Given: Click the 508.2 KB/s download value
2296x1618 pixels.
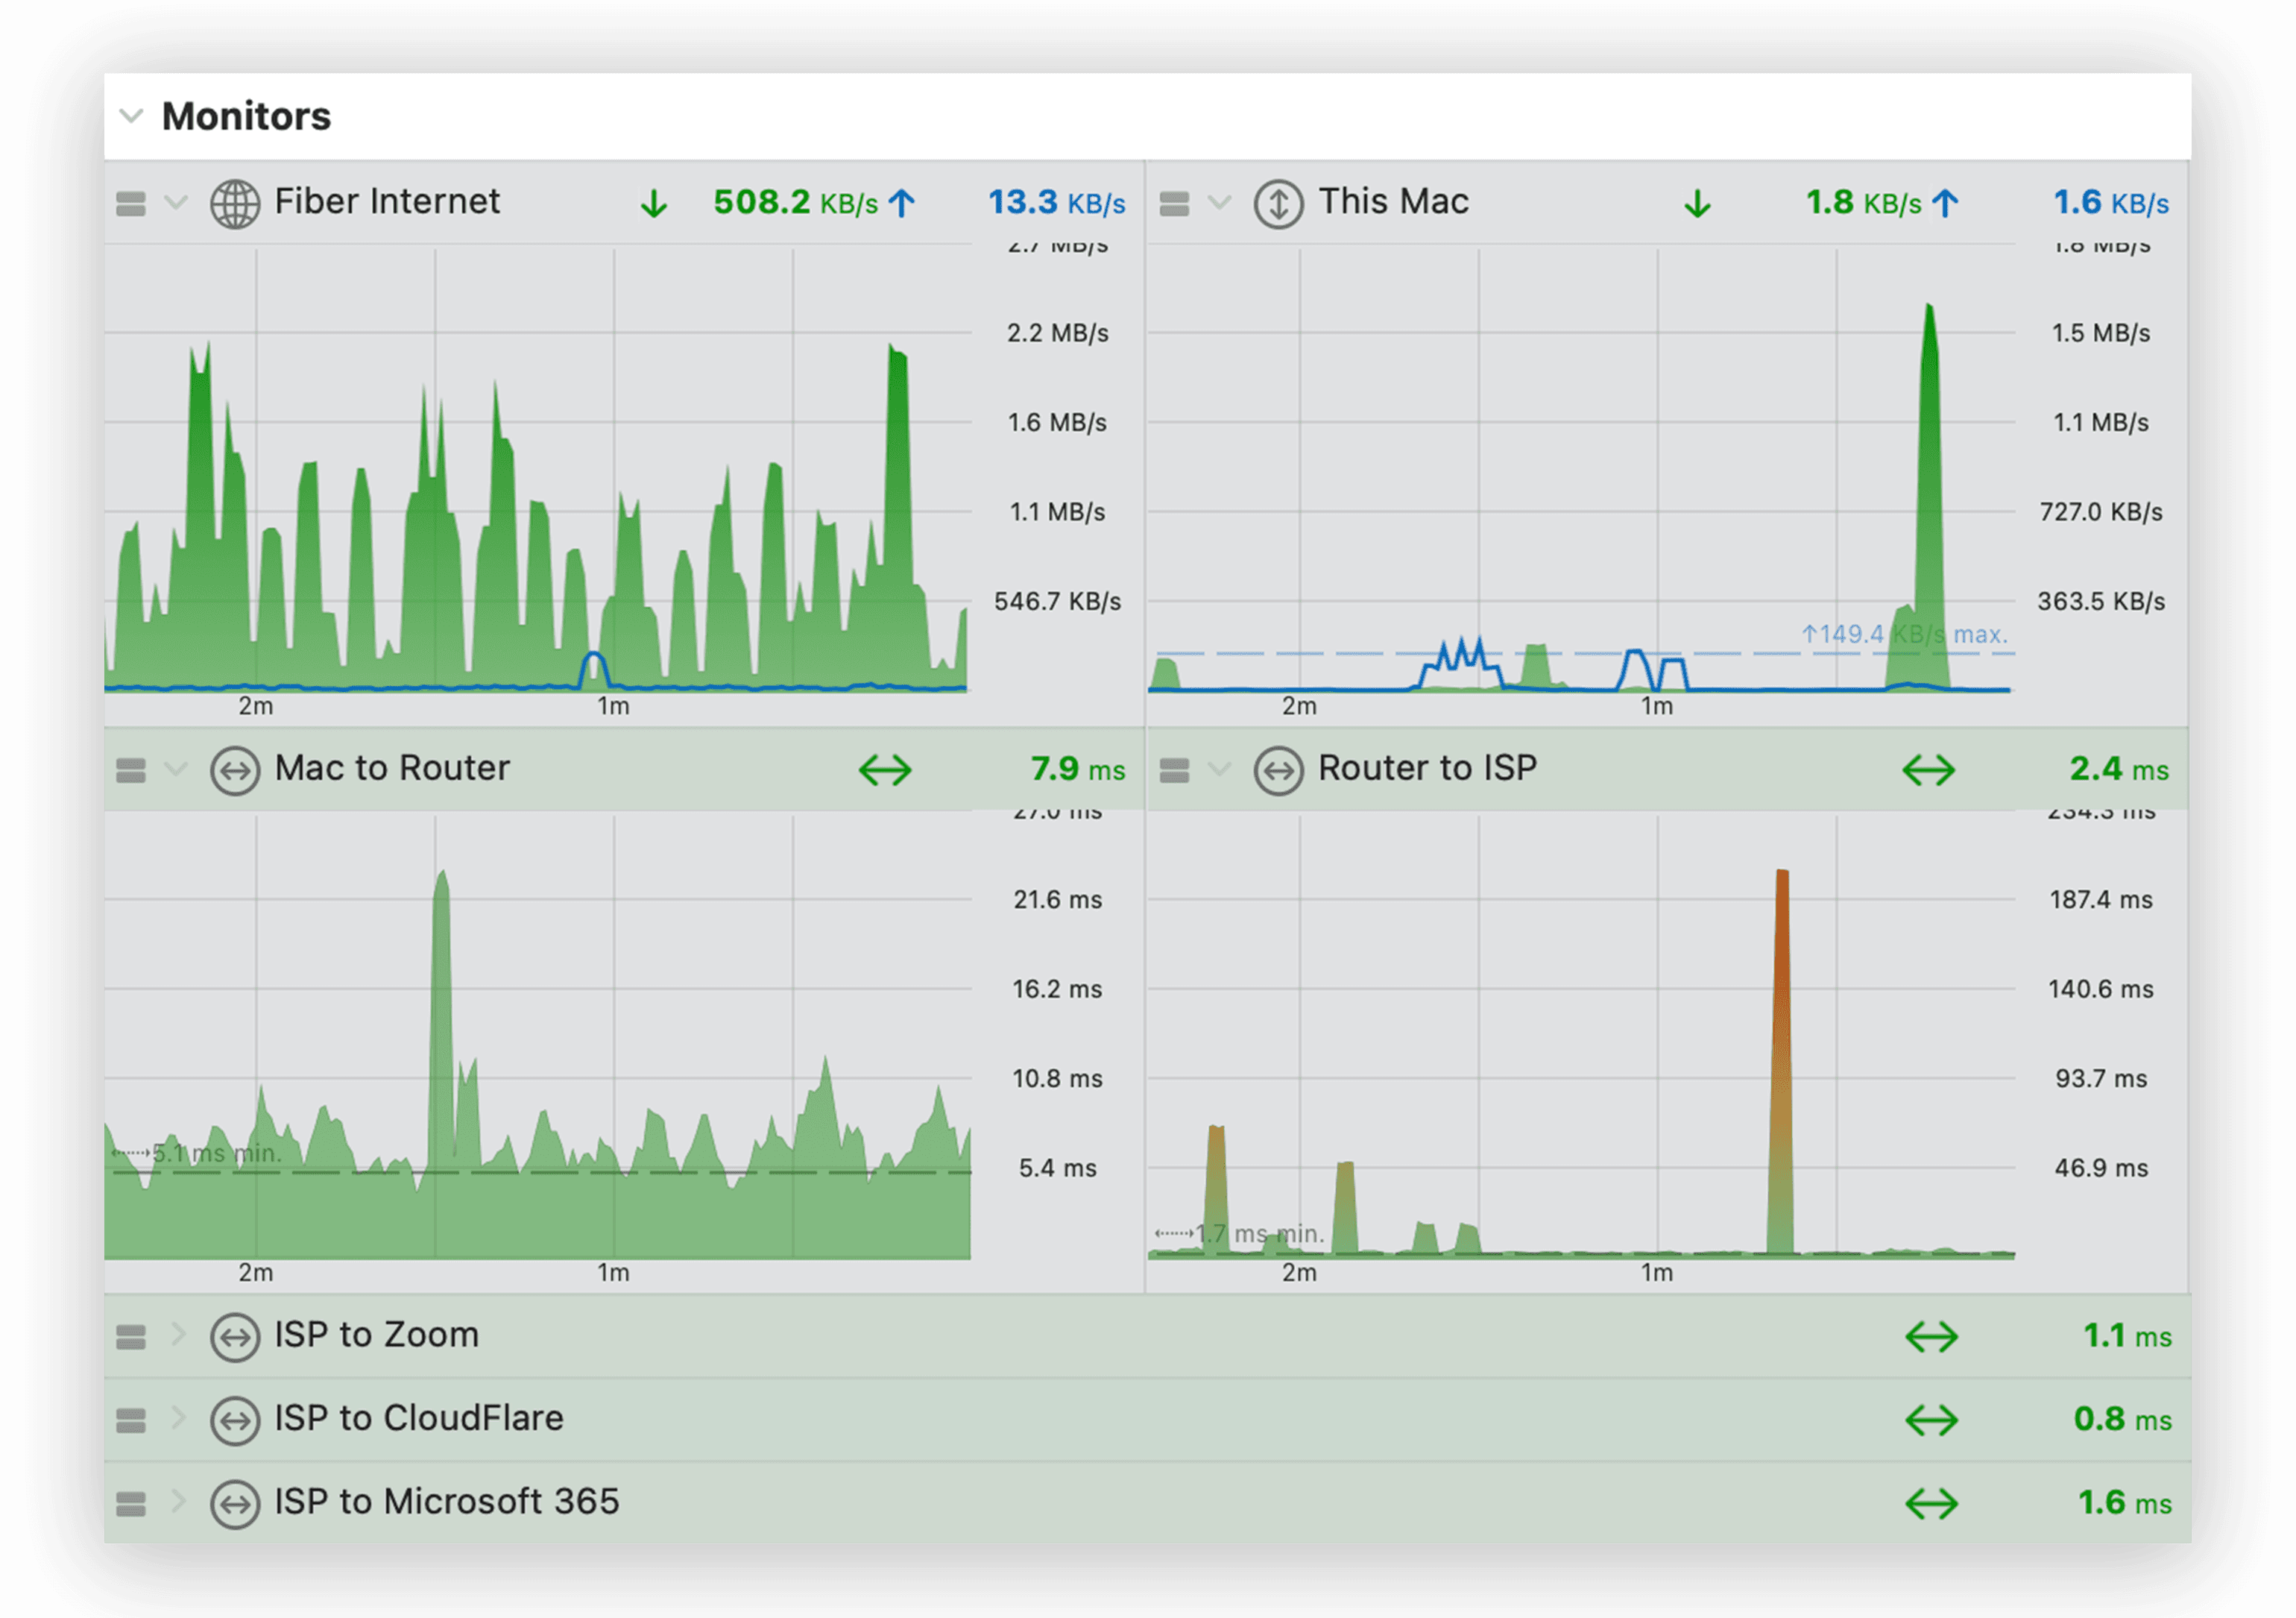Looking at the screenshot, I should click(x=795, y=203).
